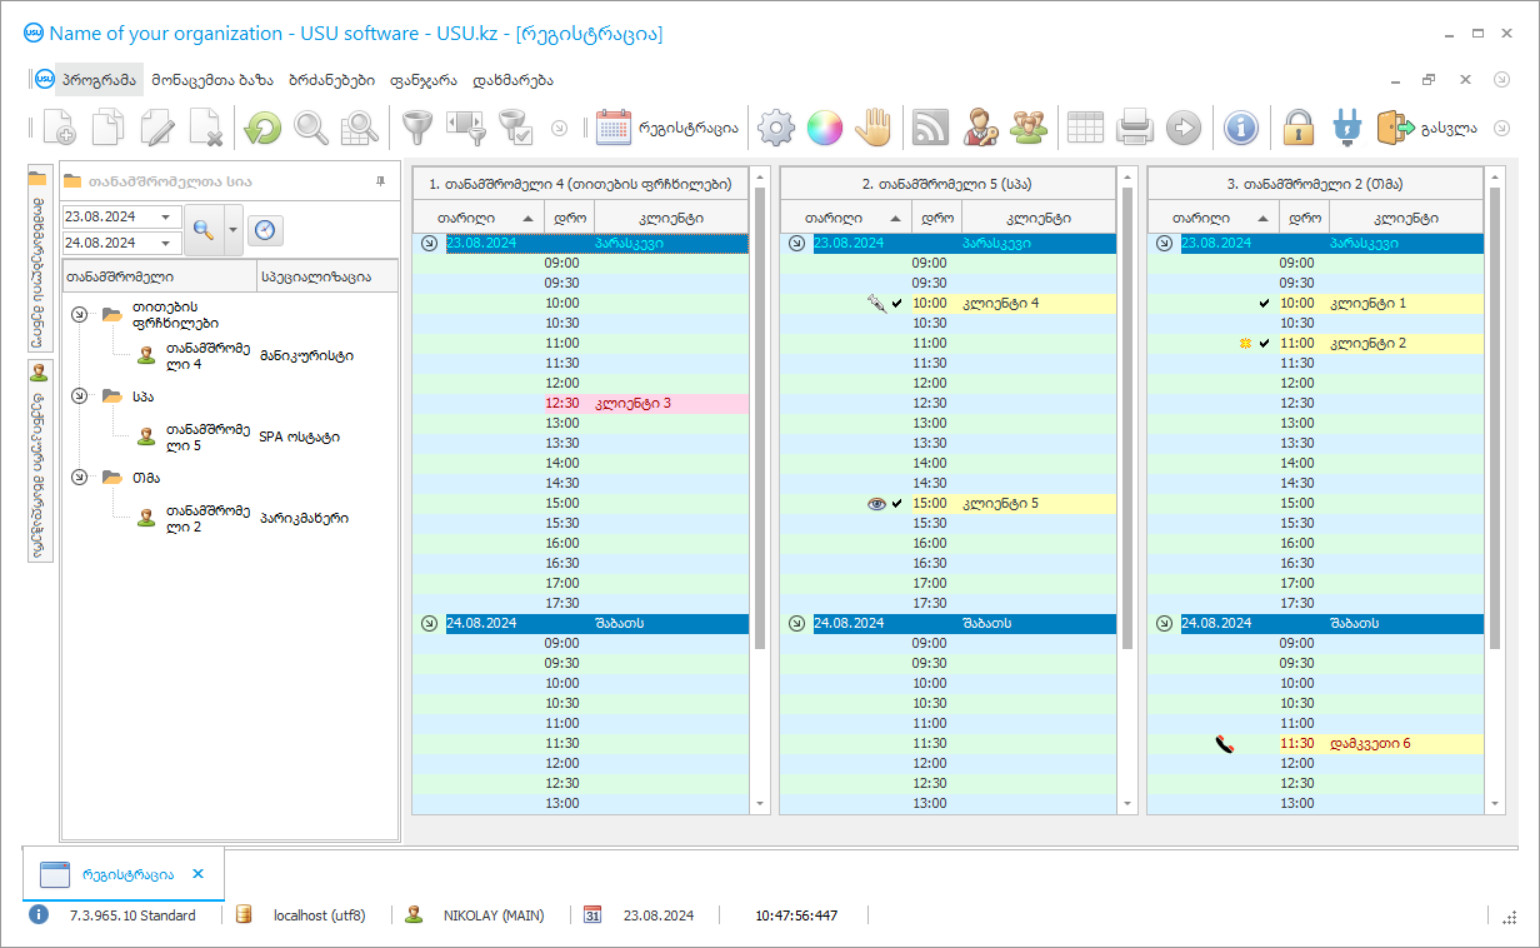The image size is (1540, 948).
Task: Click the გასვლა exit button
Action: pyautogui.click(x=1427, y=128)
